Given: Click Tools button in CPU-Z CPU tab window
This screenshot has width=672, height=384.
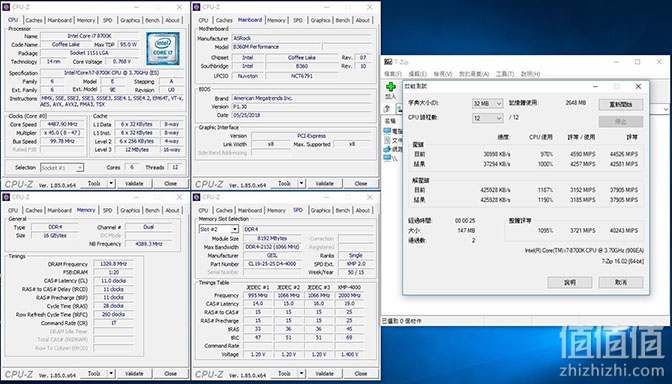Looking at the screenshot, I should pyautogui.click(x=94, y=183).
